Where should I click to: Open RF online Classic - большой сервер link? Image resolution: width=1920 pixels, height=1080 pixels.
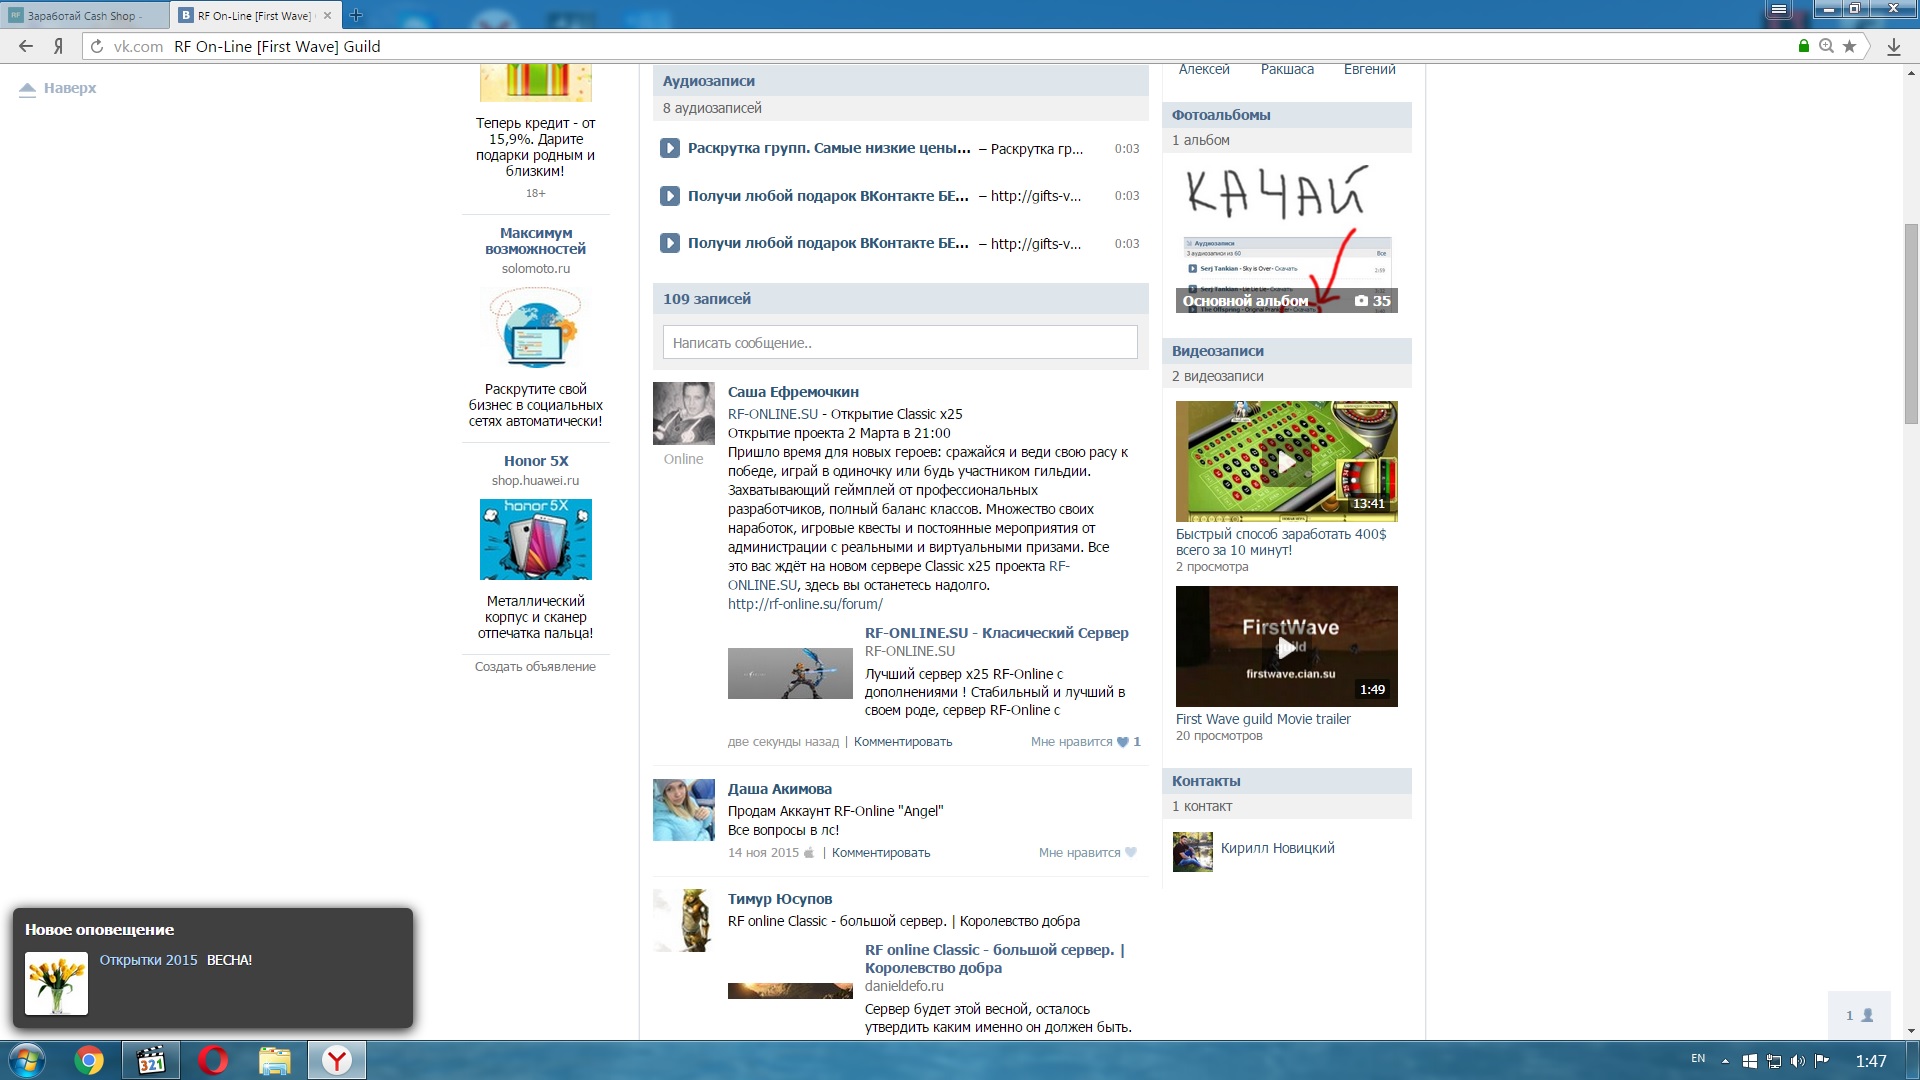point(995,959)
